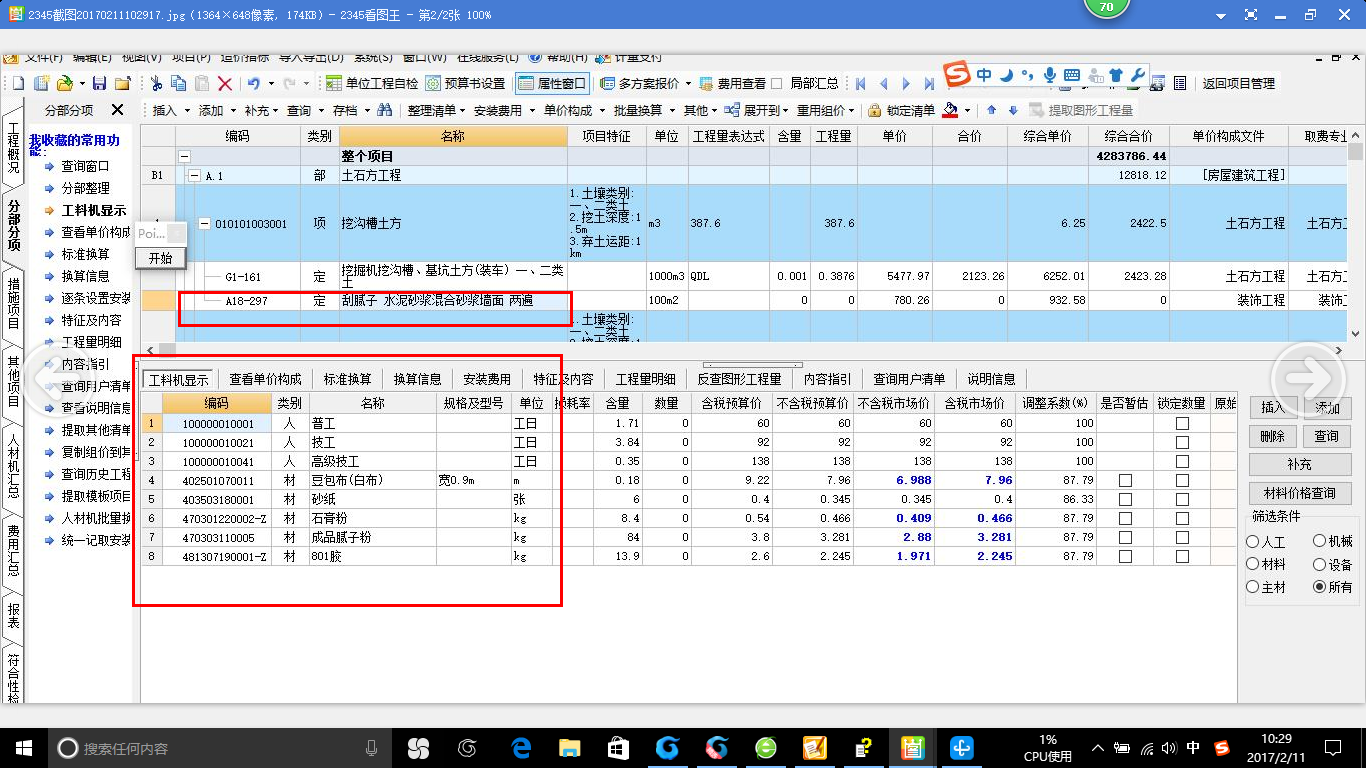Click the Windows Start button

coord(24,747)
